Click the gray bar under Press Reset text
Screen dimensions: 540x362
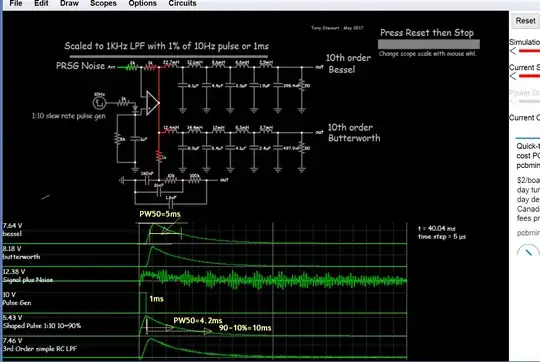[428, 44]
